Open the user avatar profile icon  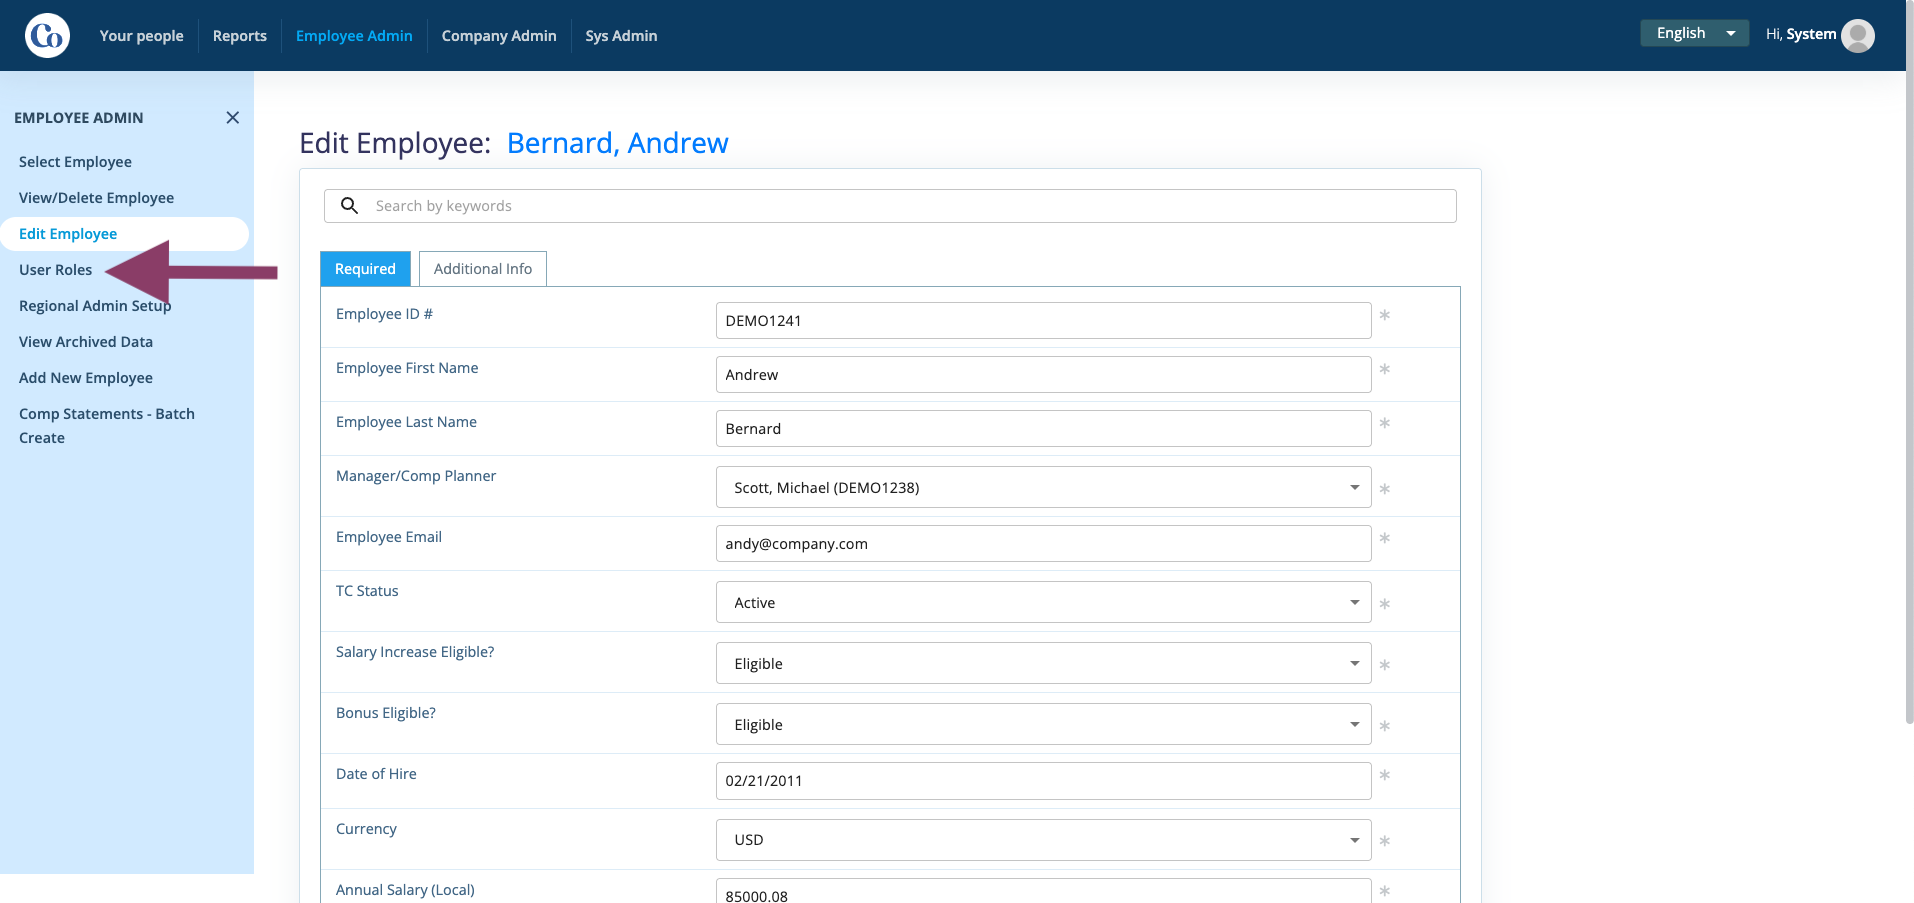point(1858,36)
